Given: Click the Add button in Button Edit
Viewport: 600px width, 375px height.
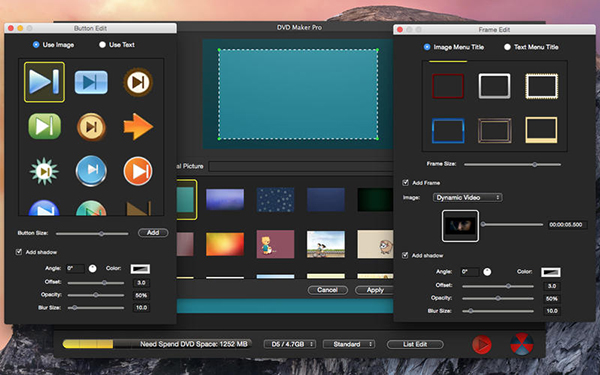Looking at the screenshot, I should [x=153, y=233].
